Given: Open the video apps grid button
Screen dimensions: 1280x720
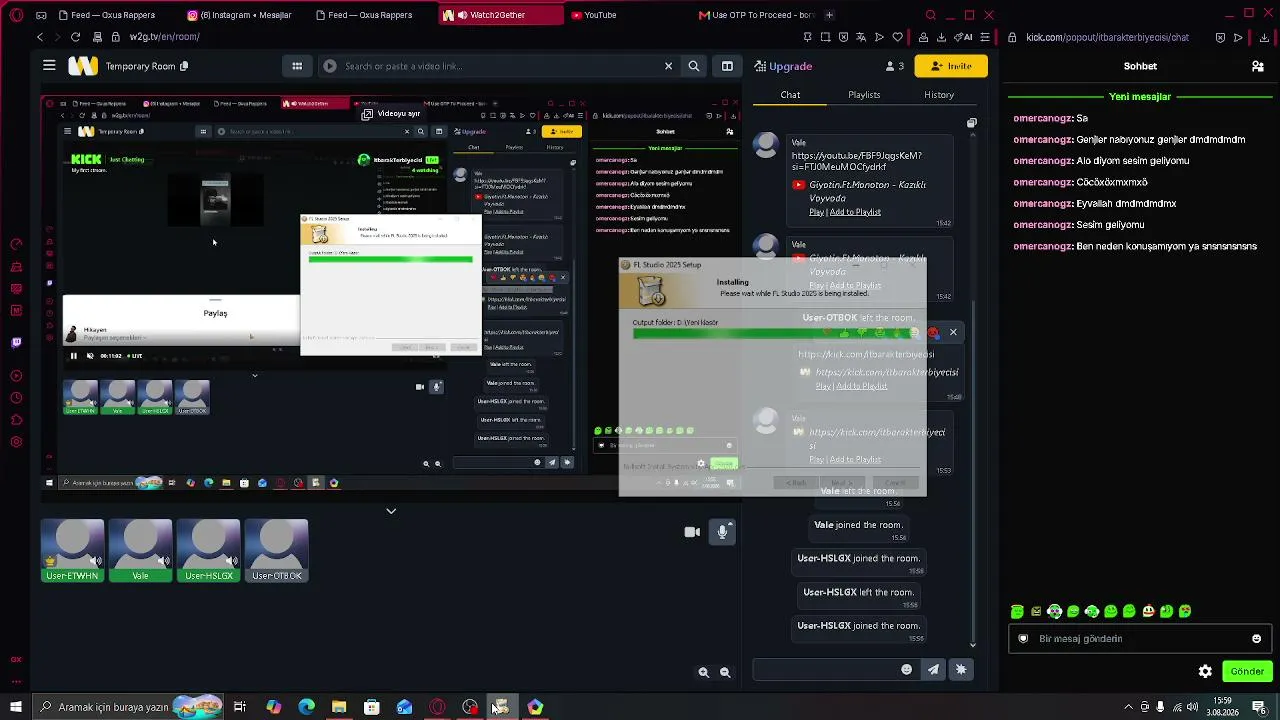Looking at the screenshot, I should tap(297, 66).
